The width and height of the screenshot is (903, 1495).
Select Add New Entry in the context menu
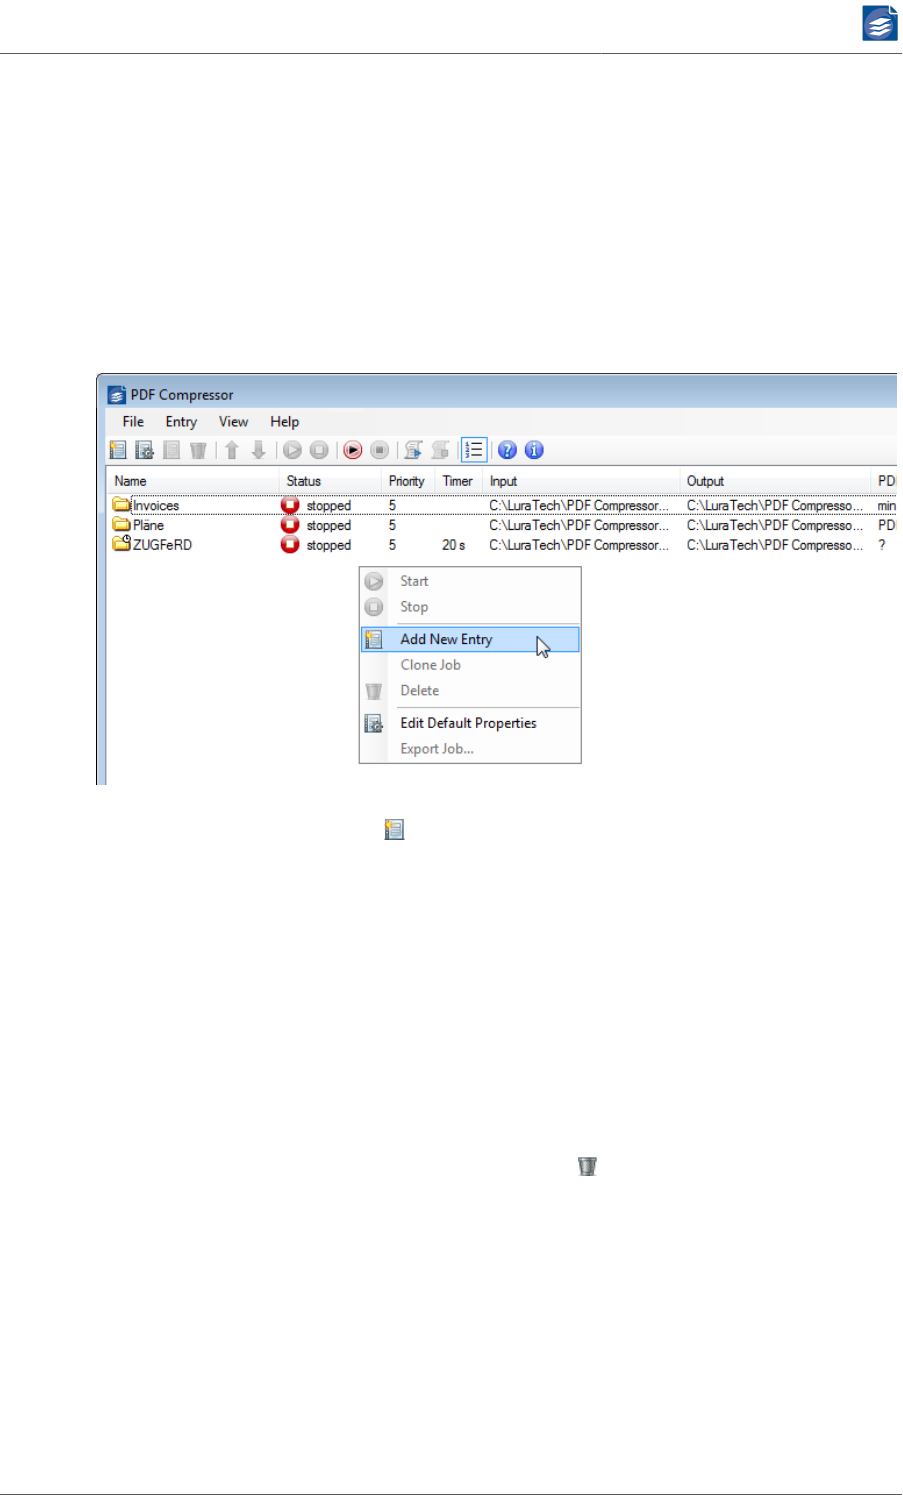coord(470,639)
